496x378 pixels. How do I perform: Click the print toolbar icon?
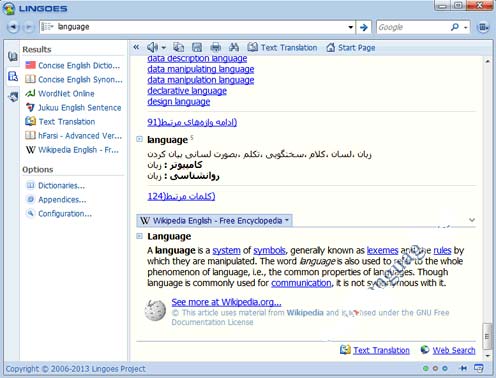(x=216, y=47)
